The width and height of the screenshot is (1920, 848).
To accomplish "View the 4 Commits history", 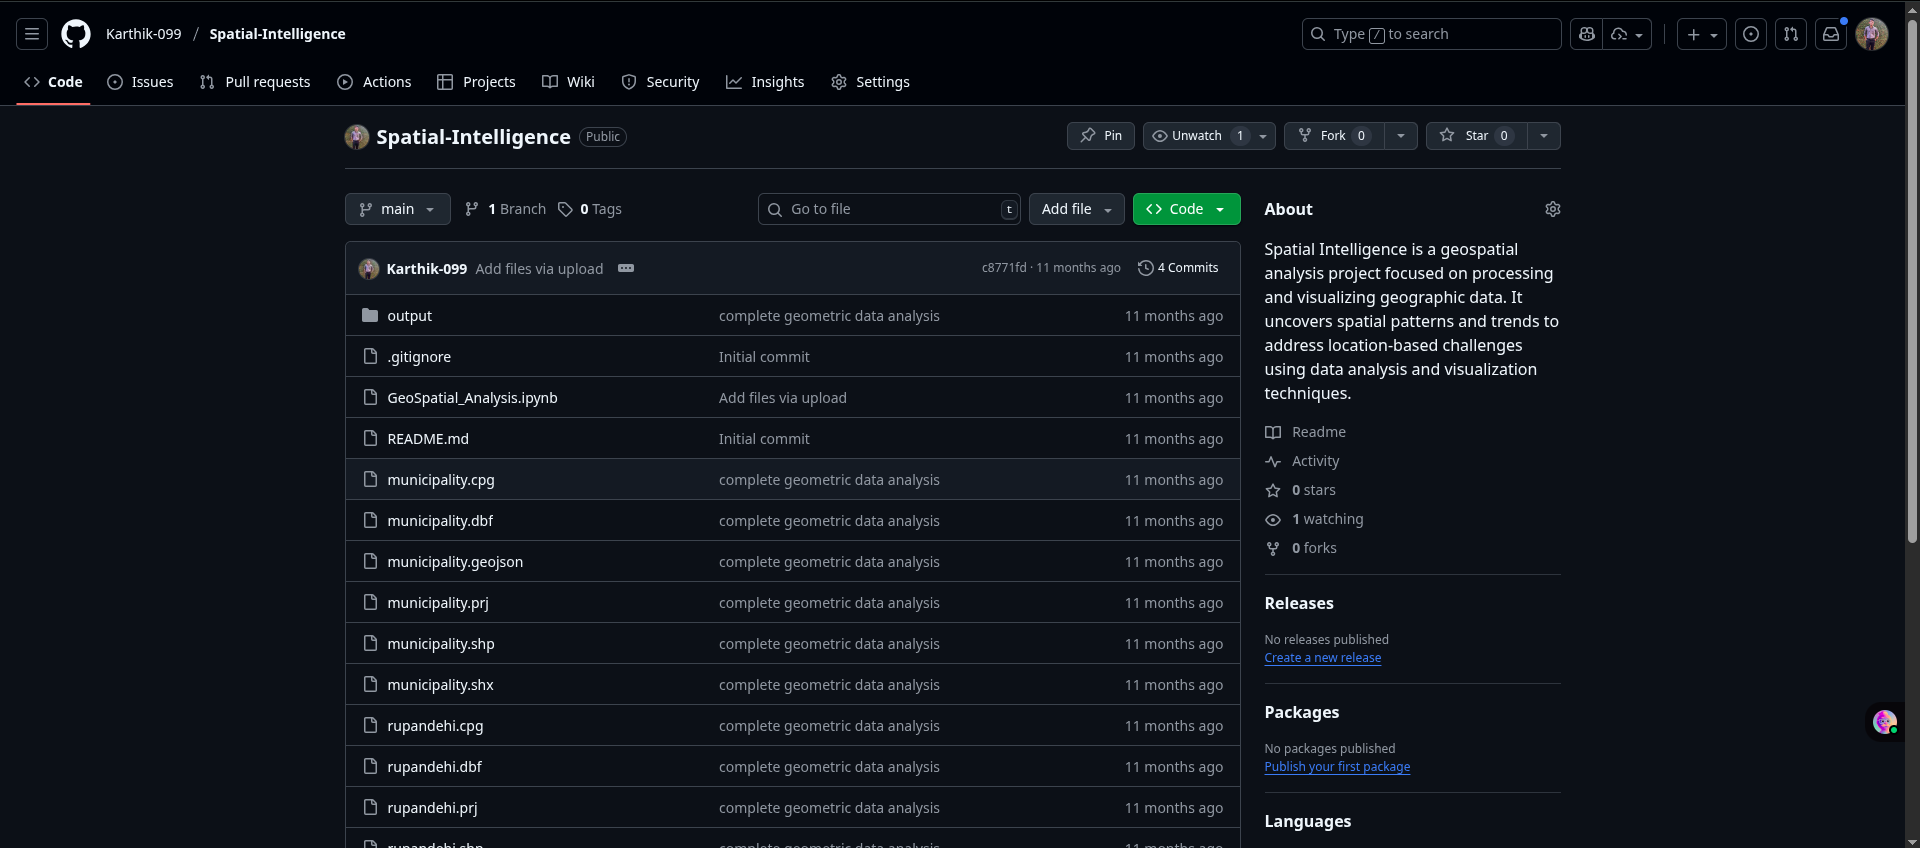I will 1178,268.
